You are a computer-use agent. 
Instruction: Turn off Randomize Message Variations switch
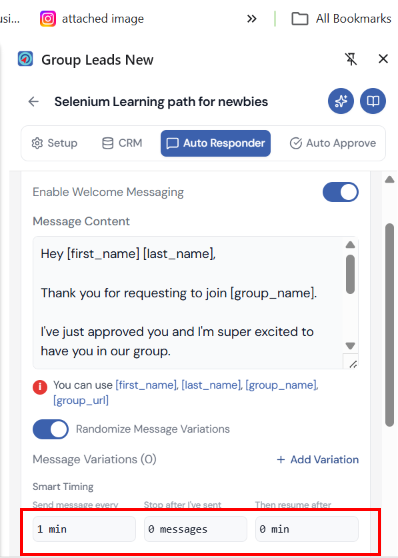coord(51,429)
